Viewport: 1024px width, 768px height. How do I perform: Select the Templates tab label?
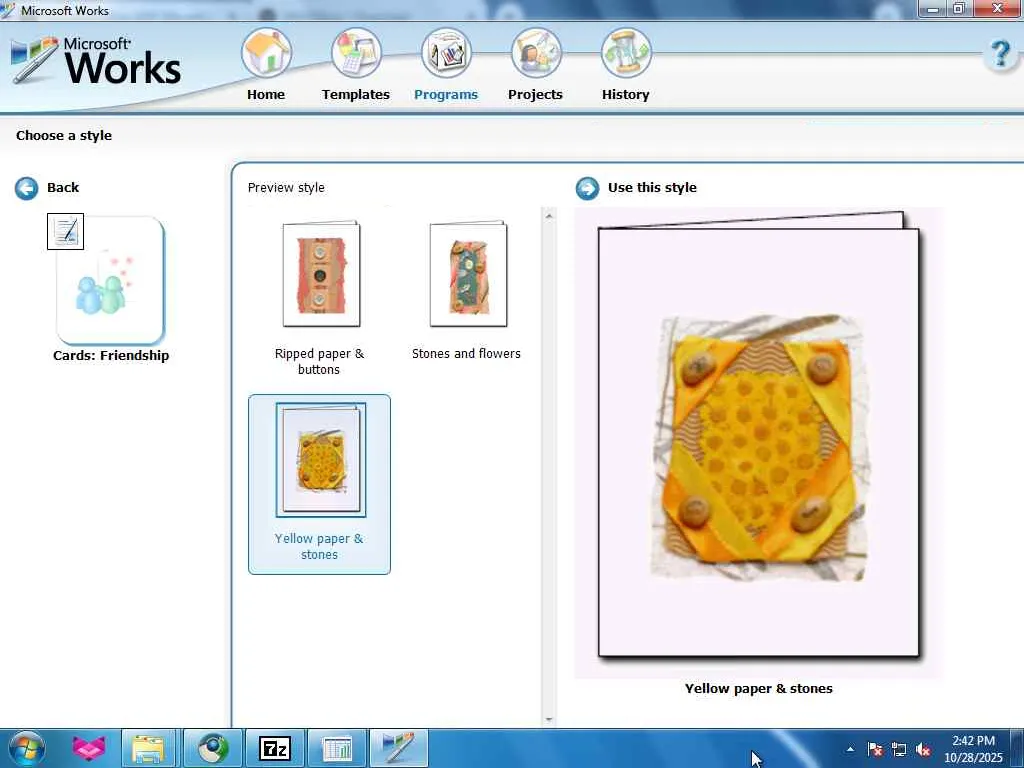[x=356, y=95]
